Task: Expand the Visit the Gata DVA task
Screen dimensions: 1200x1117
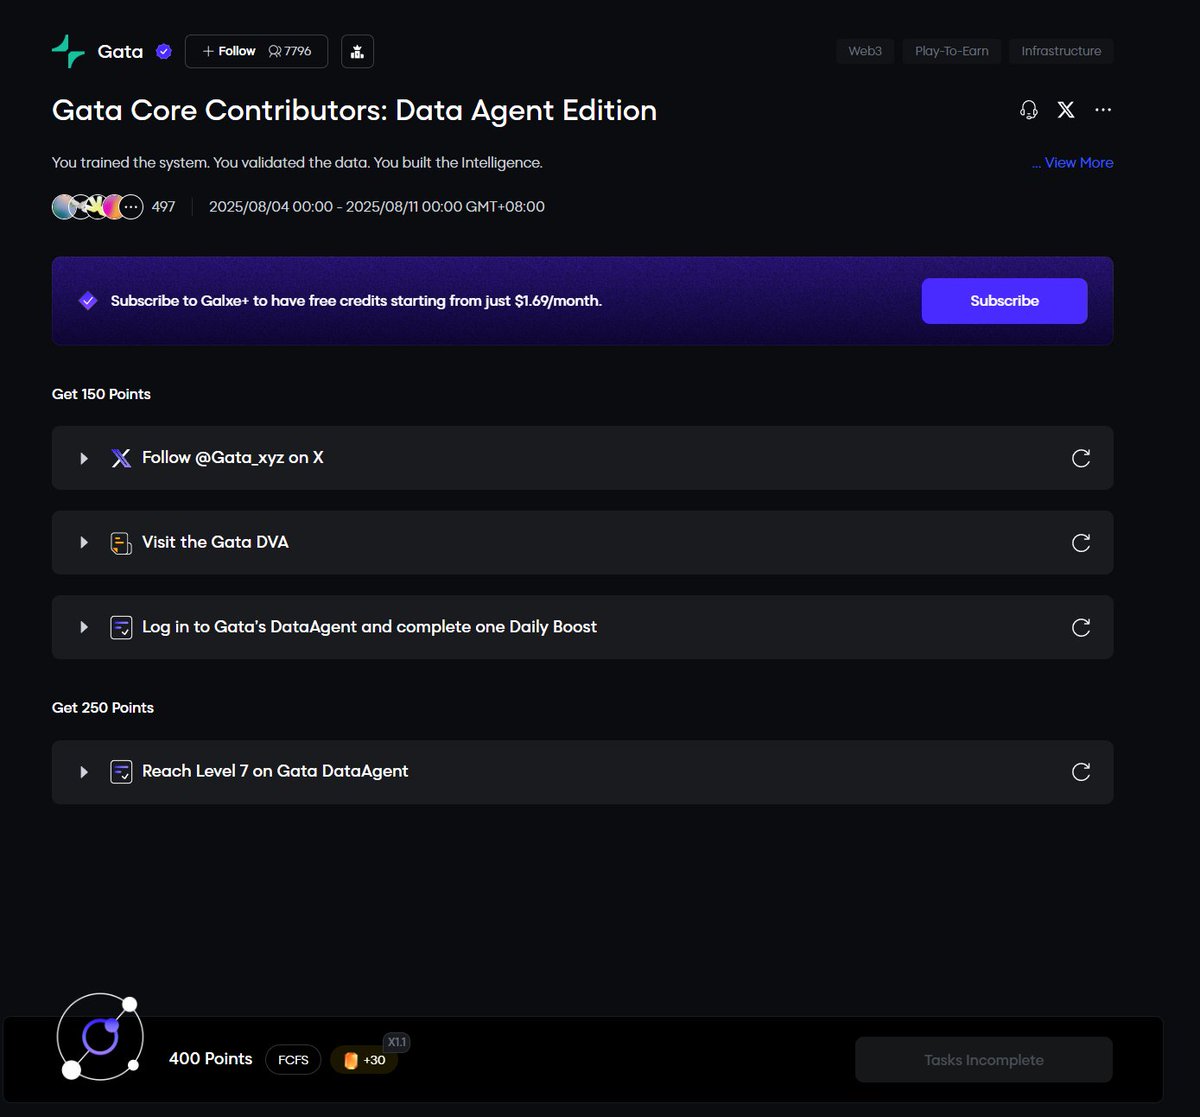Action: click(x=84, y=543)
